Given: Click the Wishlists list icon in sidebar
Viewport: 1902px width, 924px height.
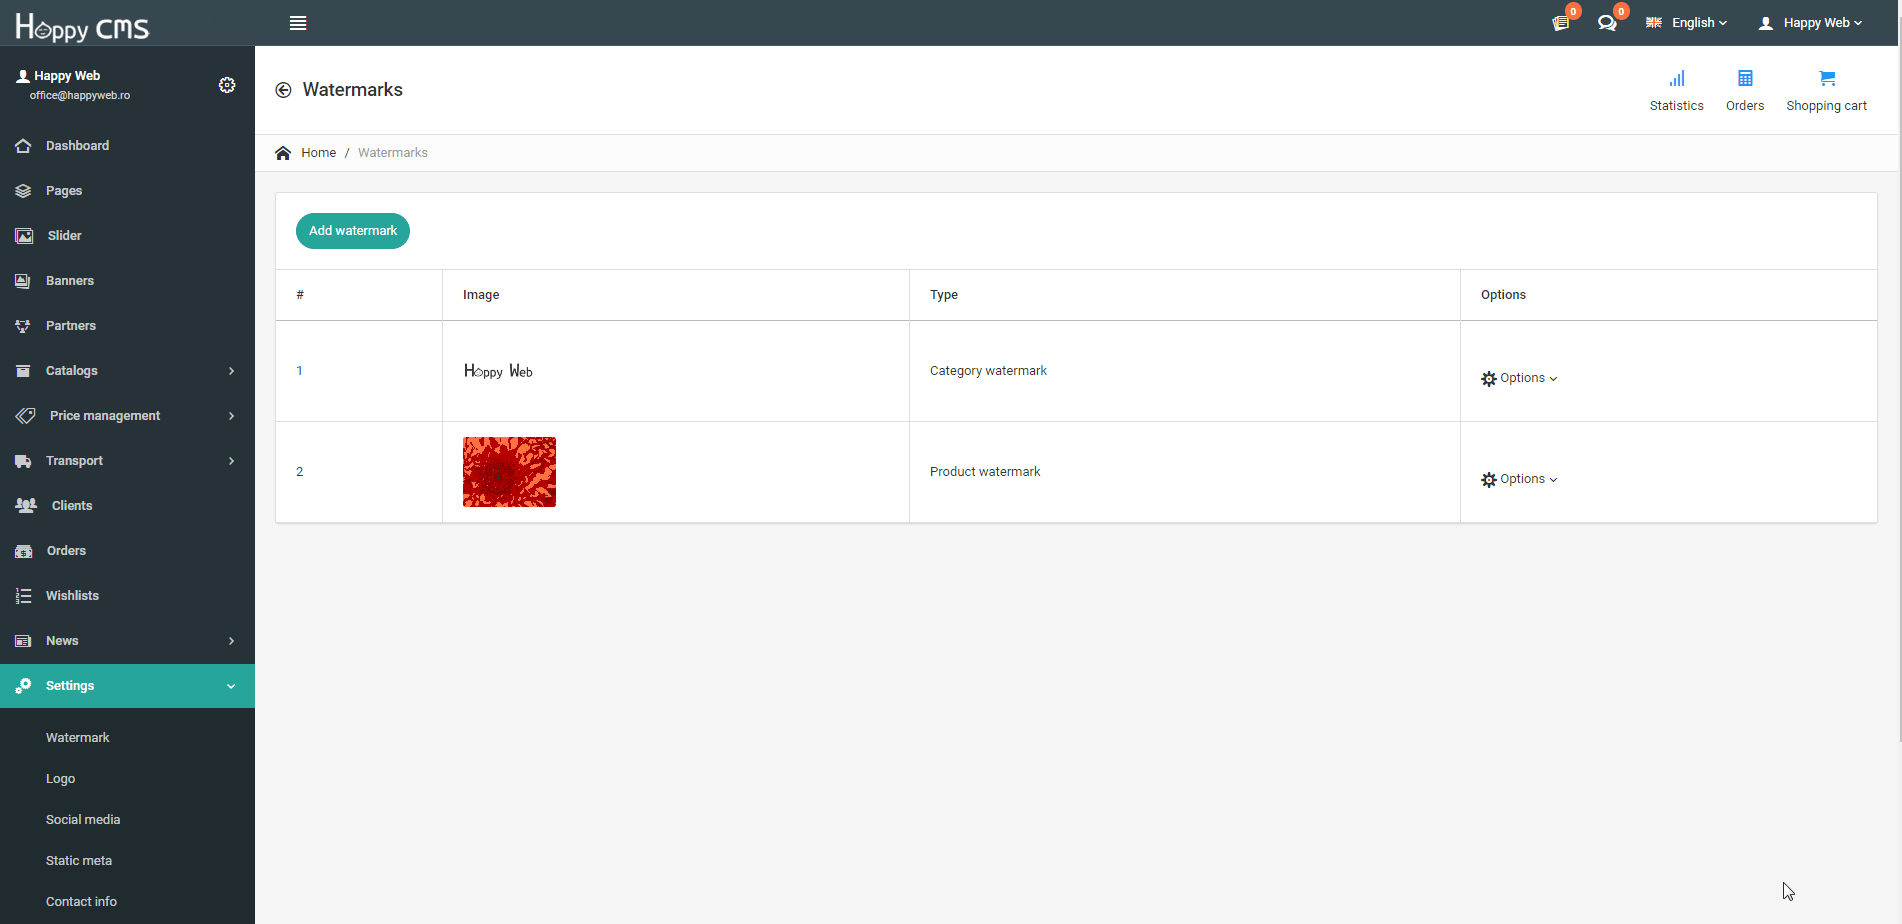Looking at the screenshot, I should pos(23,596).
